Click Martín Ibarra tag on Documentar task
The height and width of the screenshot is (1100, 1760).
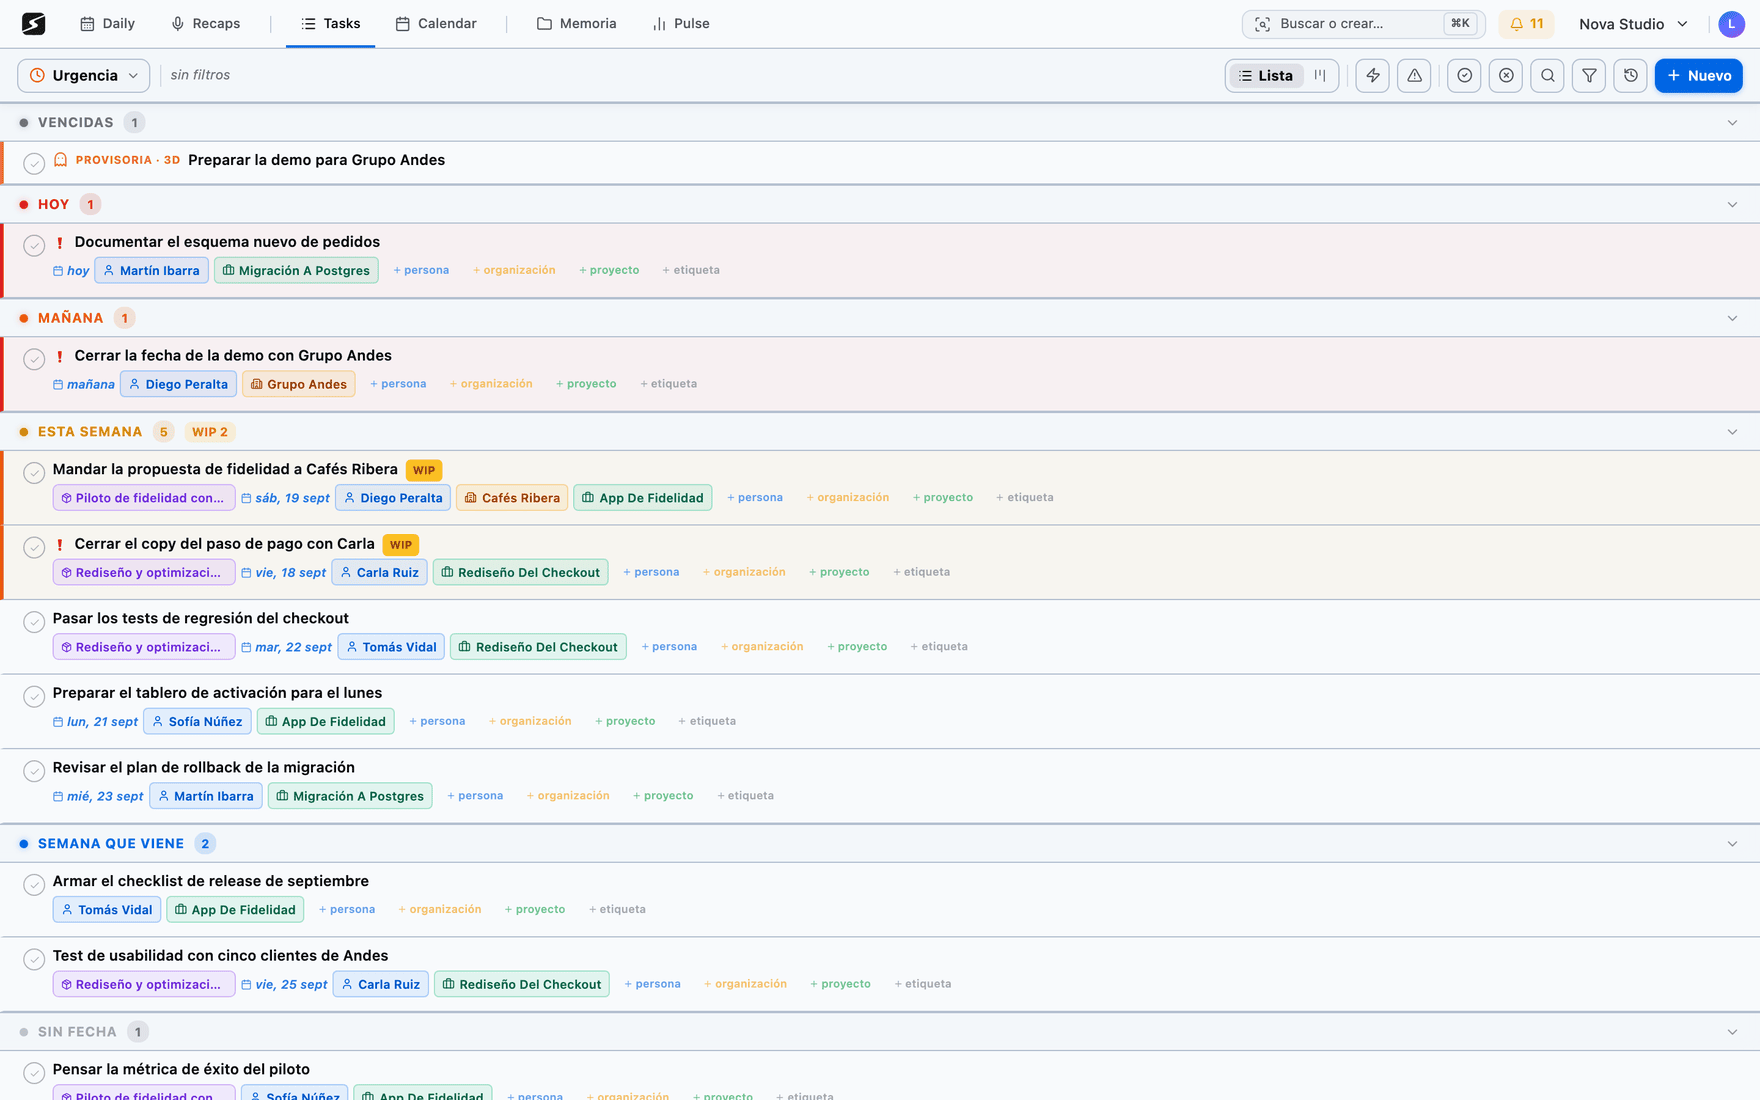(151, 271)
